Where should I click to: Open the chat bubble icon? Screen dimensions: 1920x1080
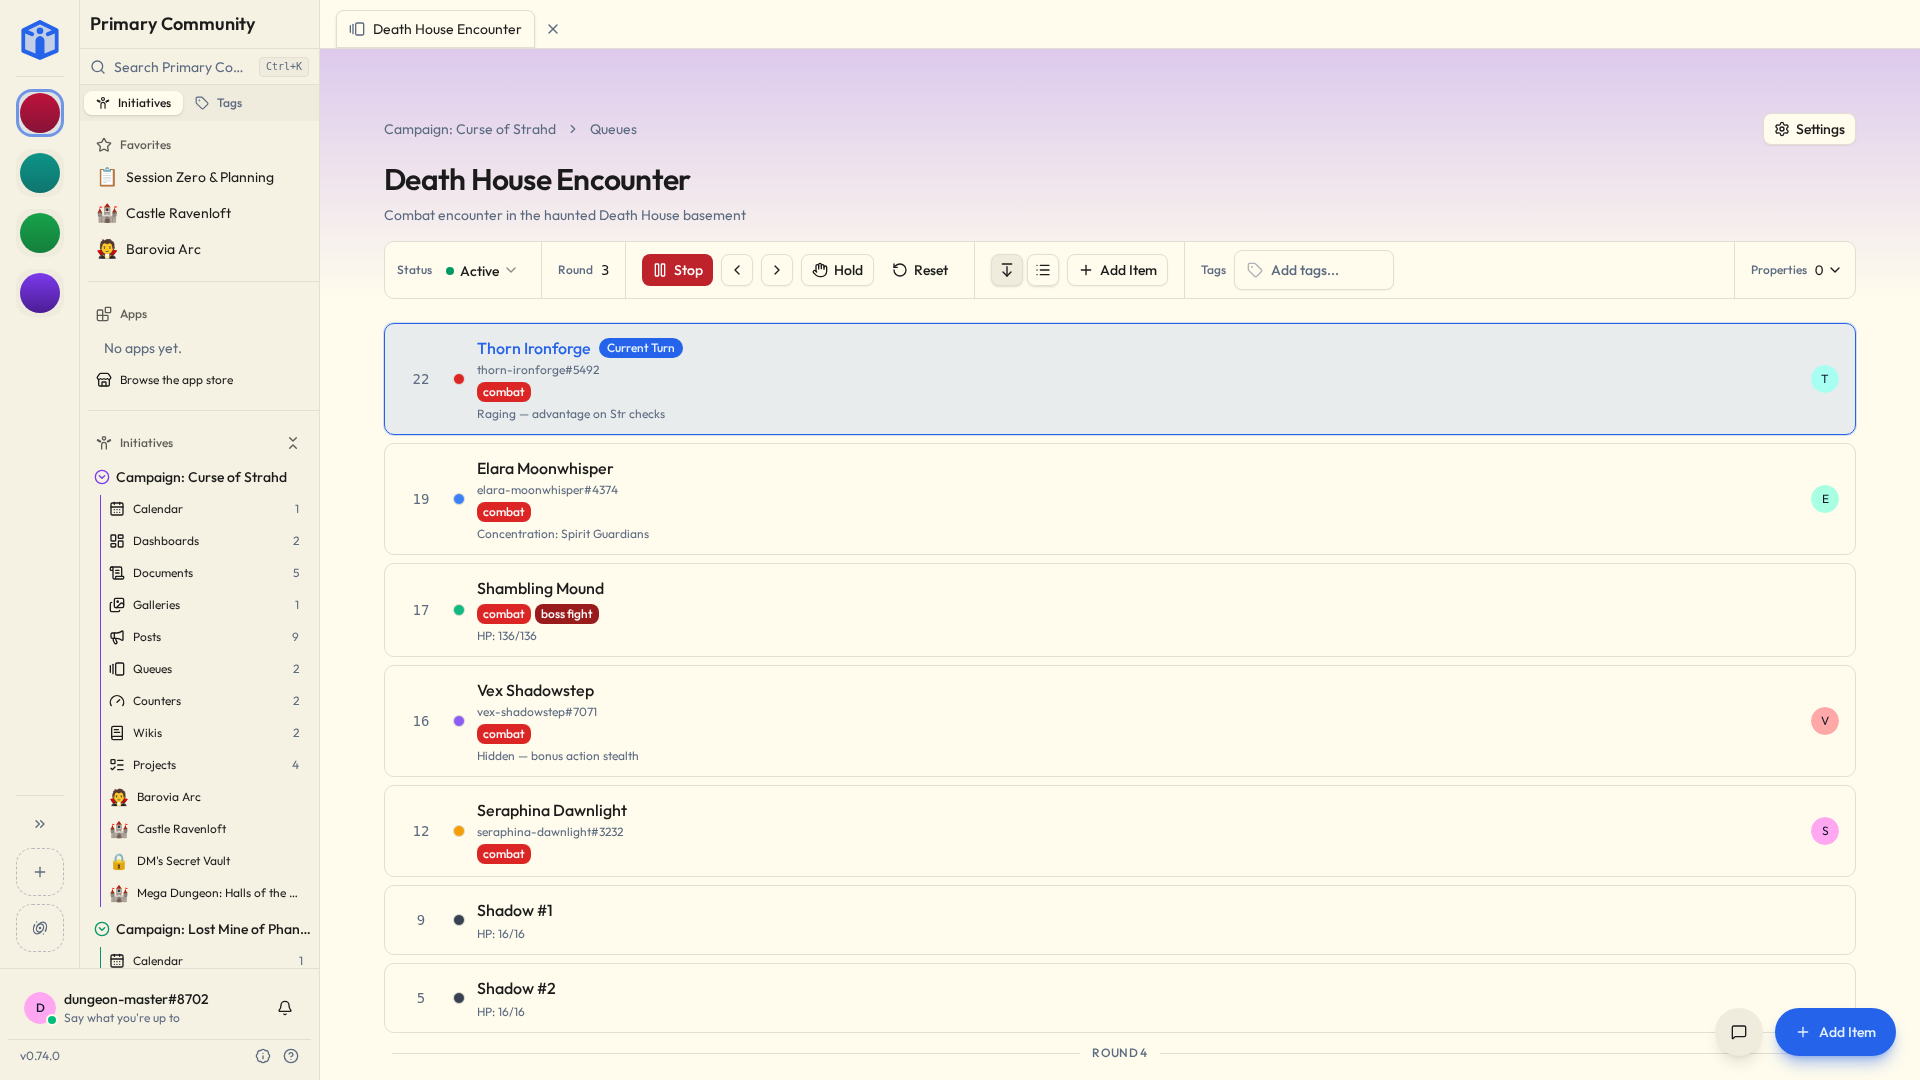click(1739, 1032)
